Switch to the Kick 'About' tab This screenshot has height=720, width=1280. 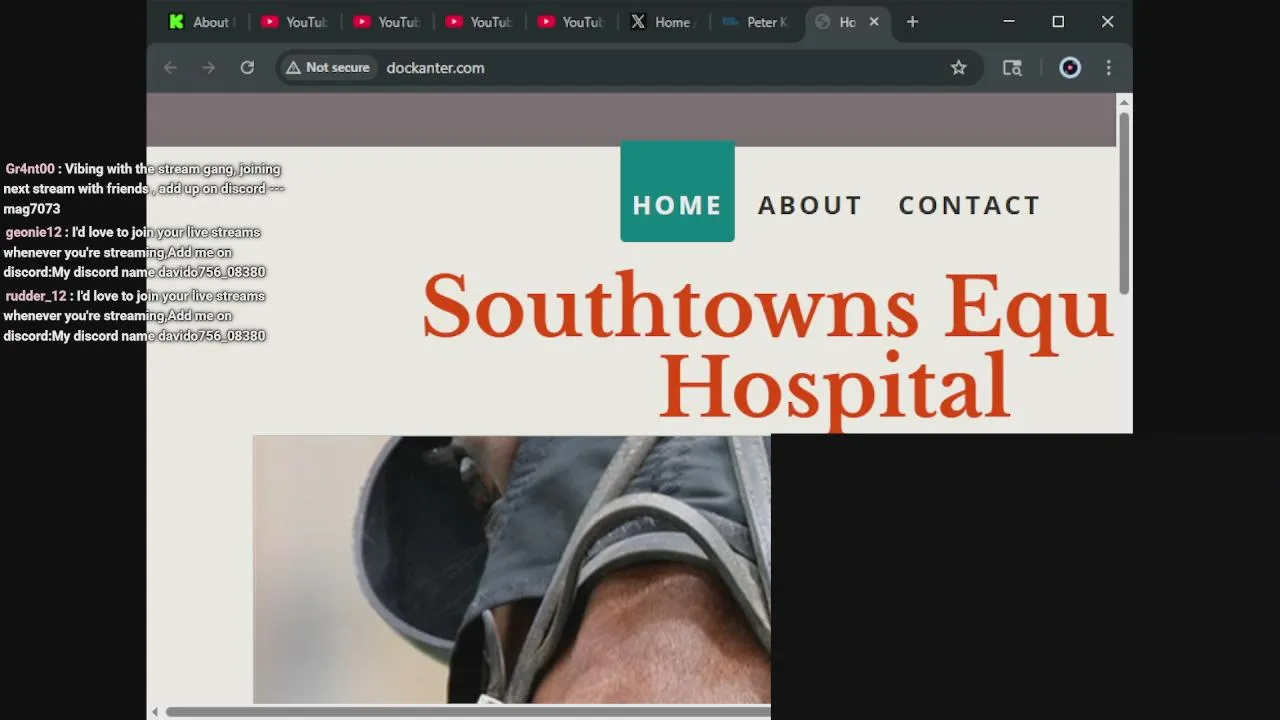pos(200,22)
